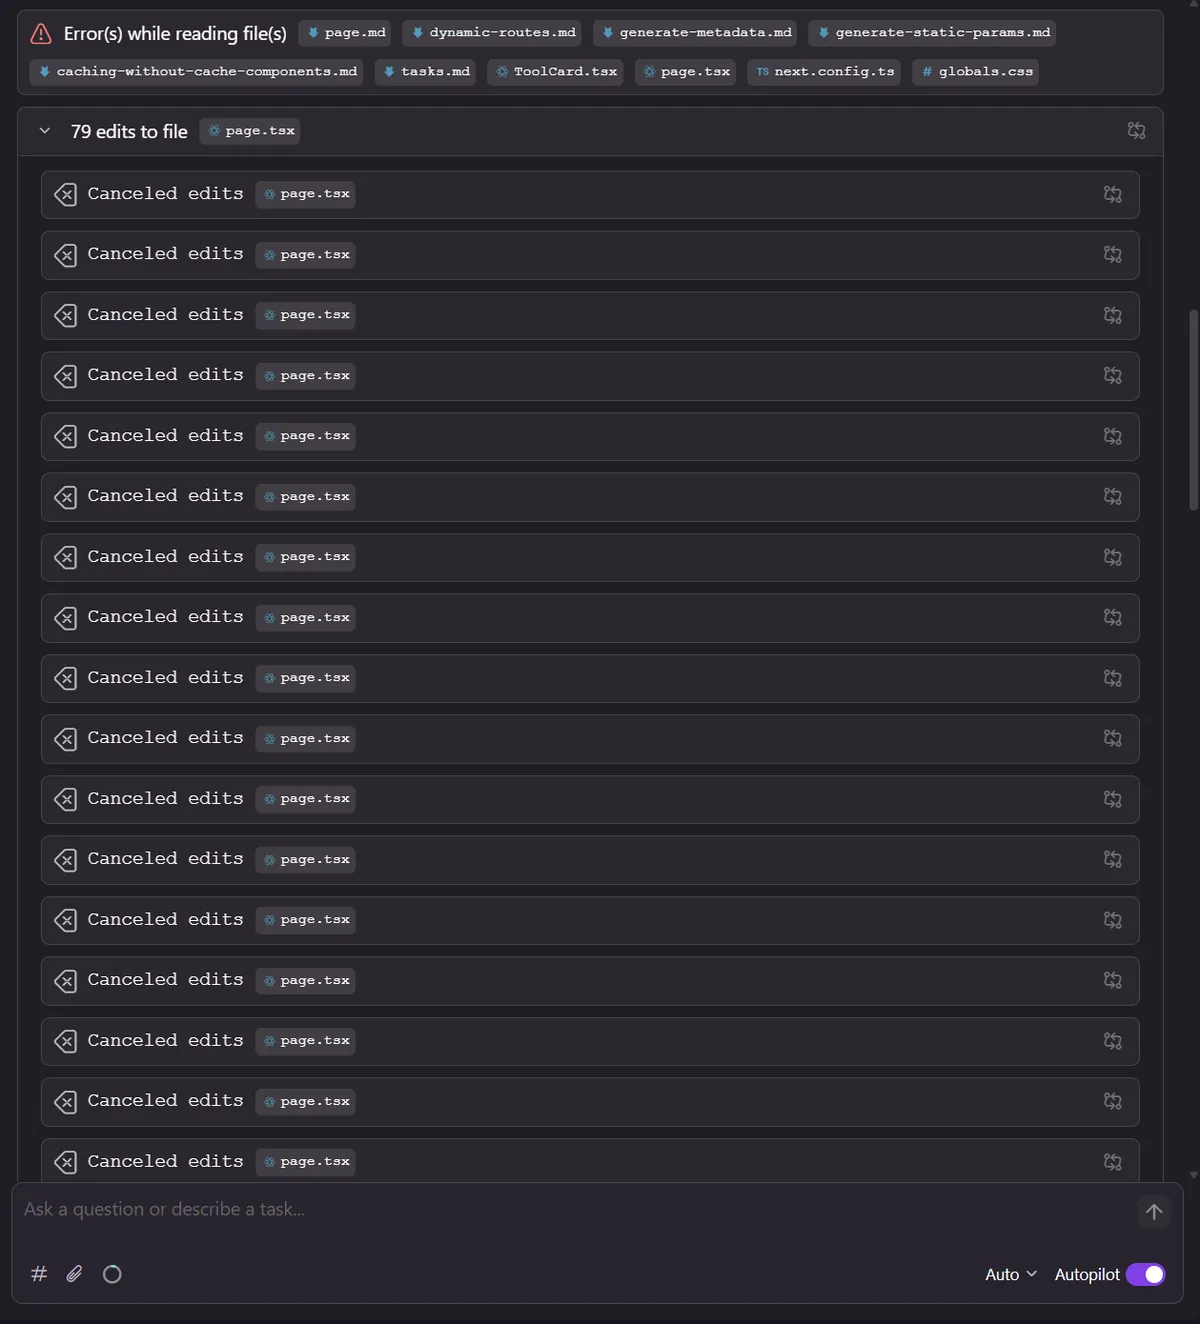Click the X icon on a middle Canceled edits row
The height and width of the screenshot is (1324, 1200).
pos(65,678)
